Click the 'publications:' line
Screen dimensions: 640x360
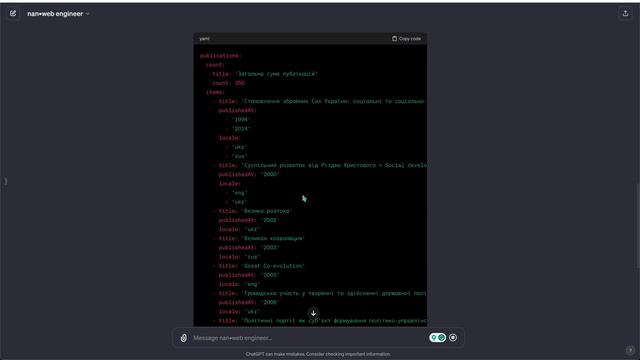[x=220, y=56]
